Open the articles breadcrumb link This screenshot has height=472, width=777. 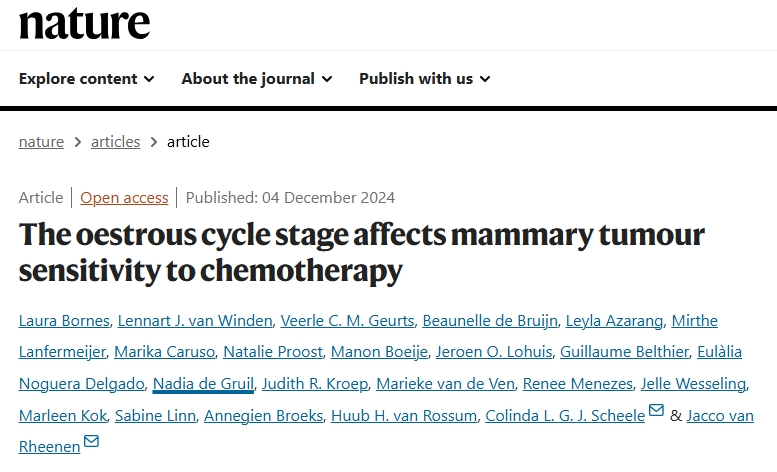(x=115, y=142)
